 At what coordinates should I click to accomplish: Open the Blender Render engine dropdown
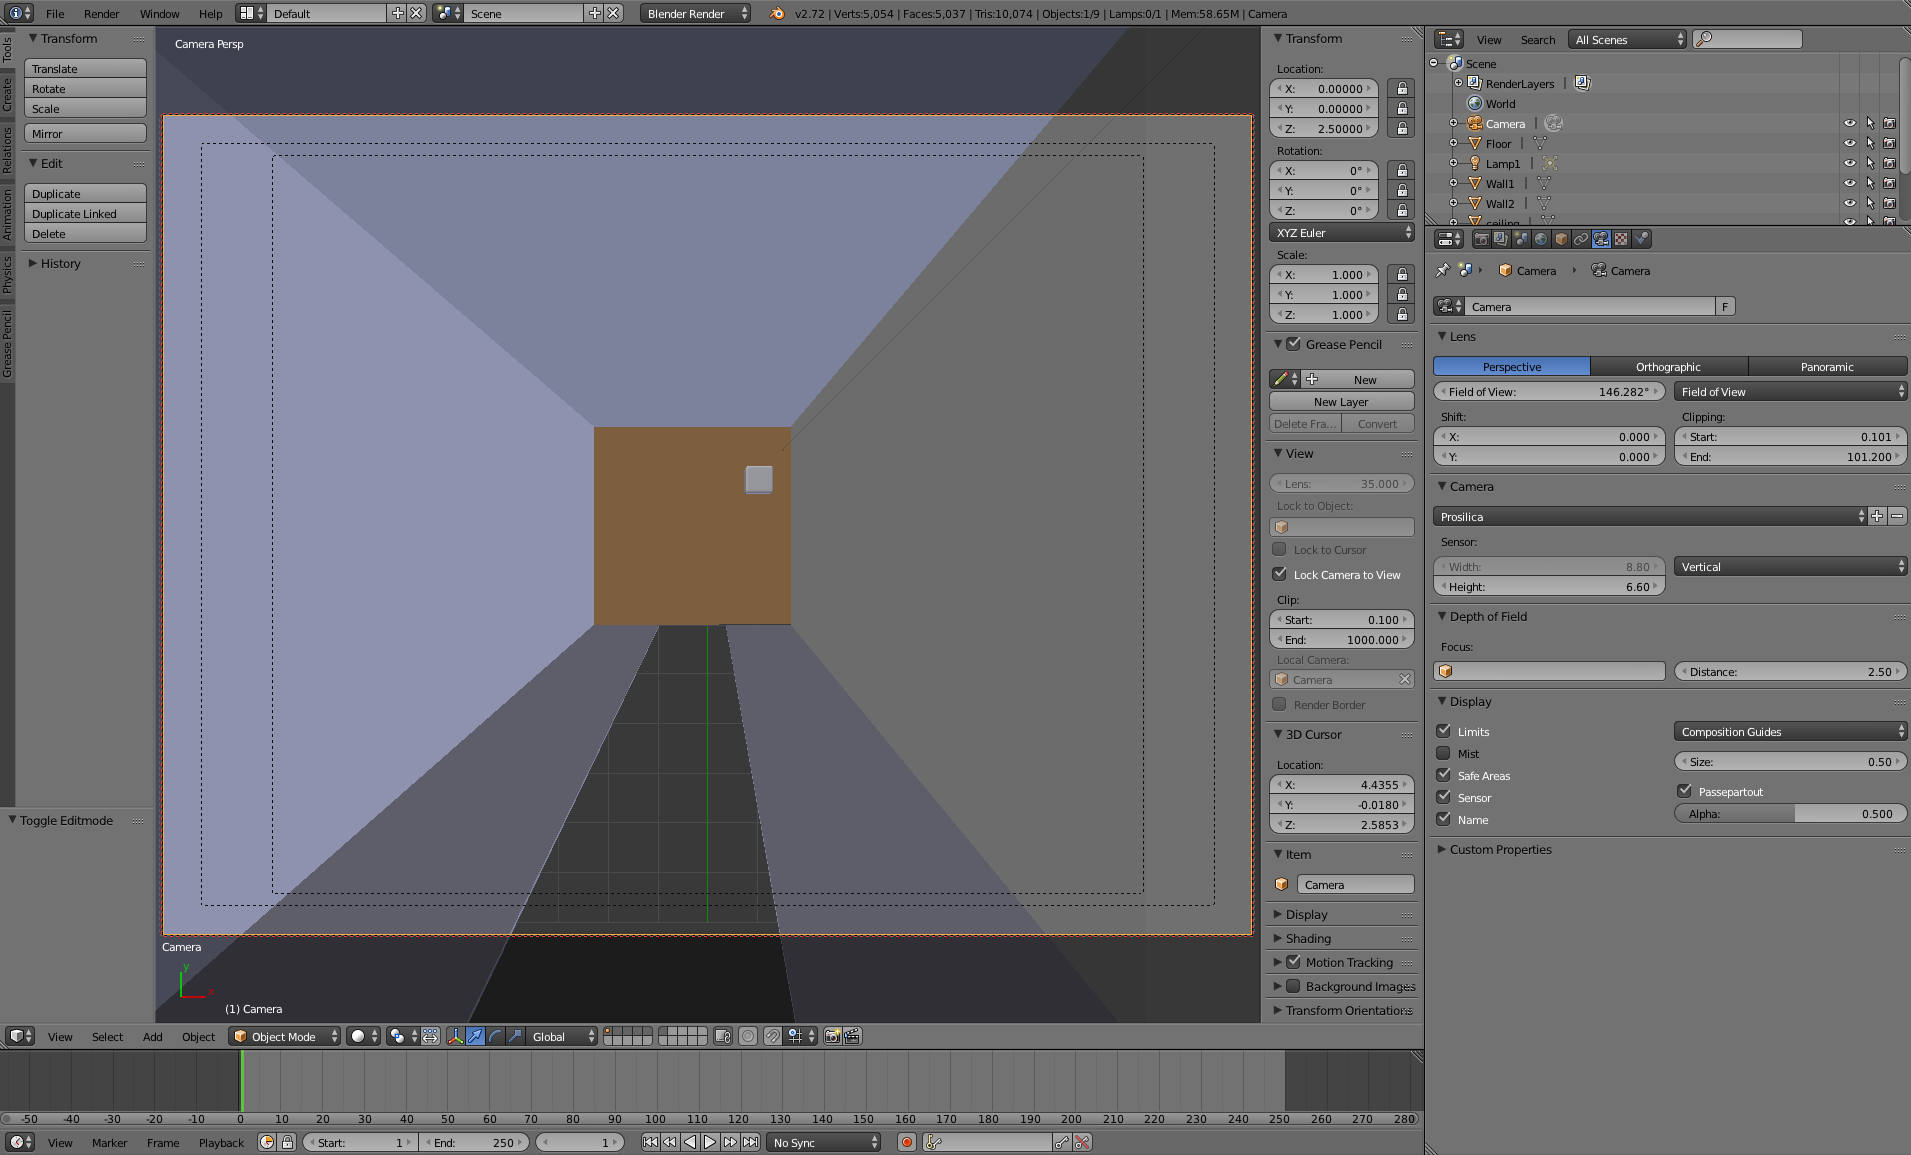(x=696, y=13)
